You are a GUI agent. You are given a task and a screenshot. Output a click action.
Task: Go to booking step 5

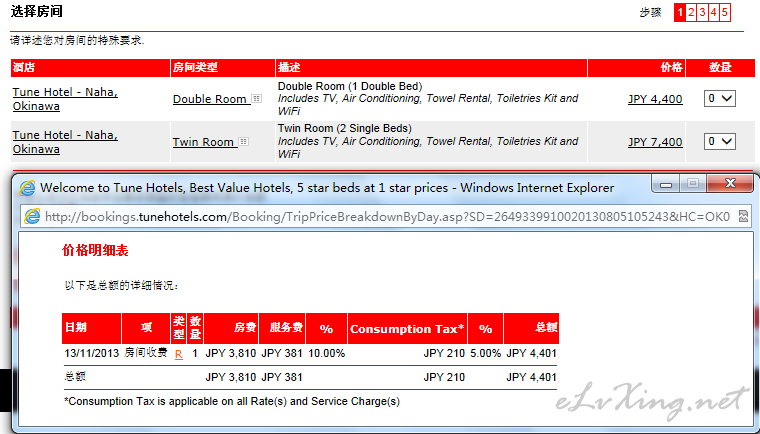(x=725, y=13)
